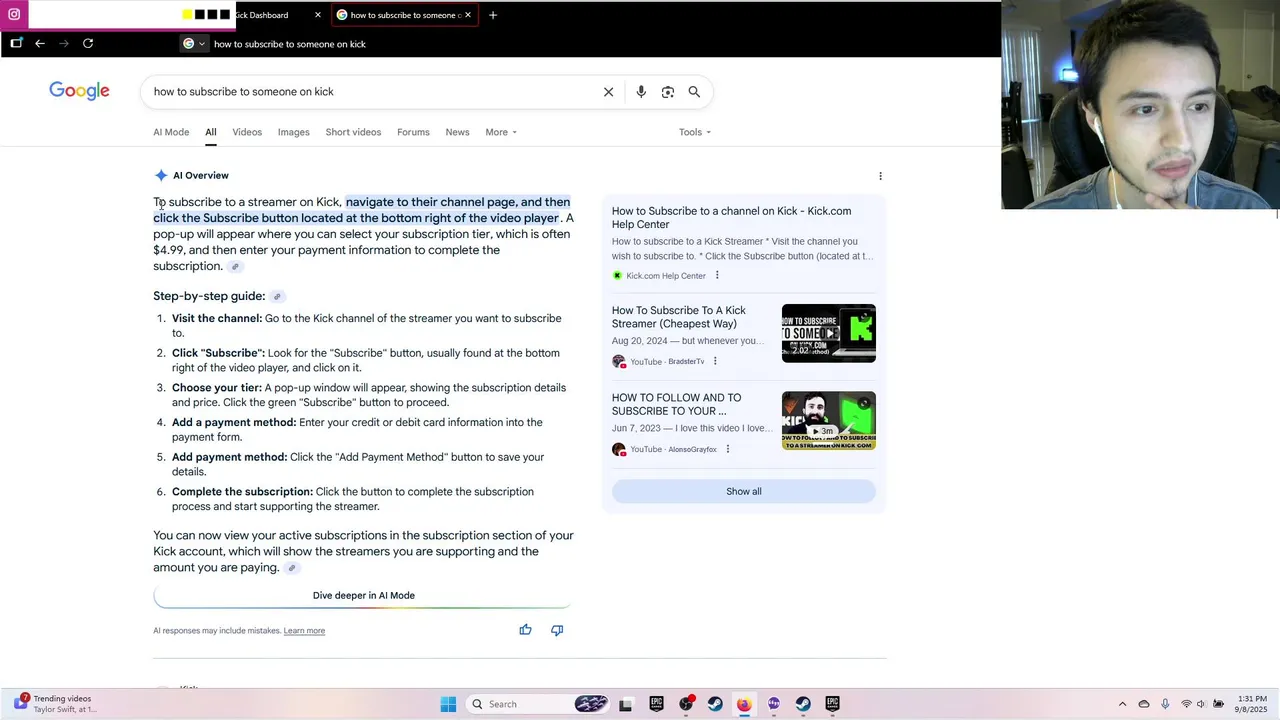Screen dimensions: 1280x720
Task: Click link icon beside Step-by-step guide
Action: (277, 297)
